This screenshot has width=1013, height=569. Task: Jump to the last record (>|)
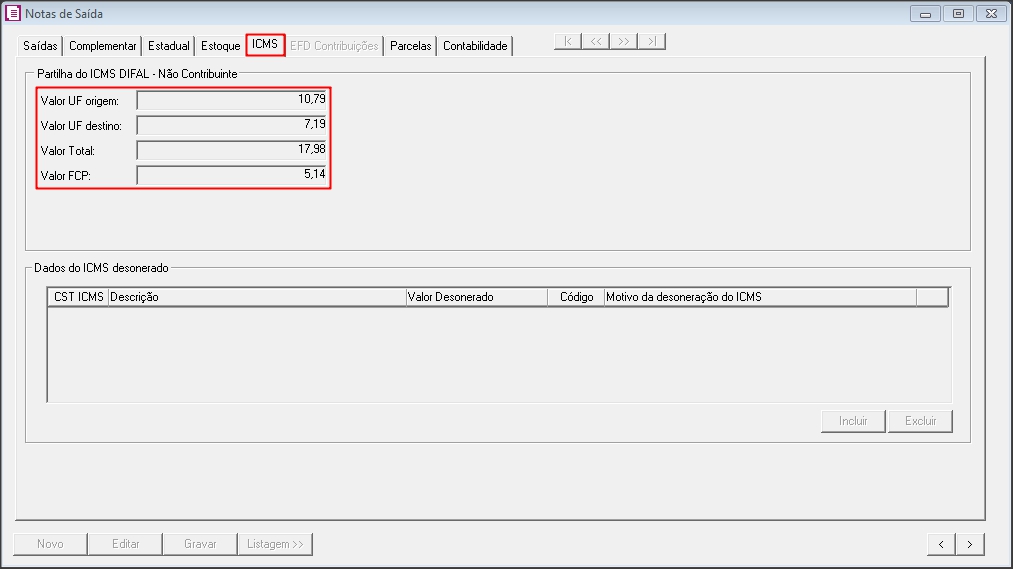click(652, 41)
